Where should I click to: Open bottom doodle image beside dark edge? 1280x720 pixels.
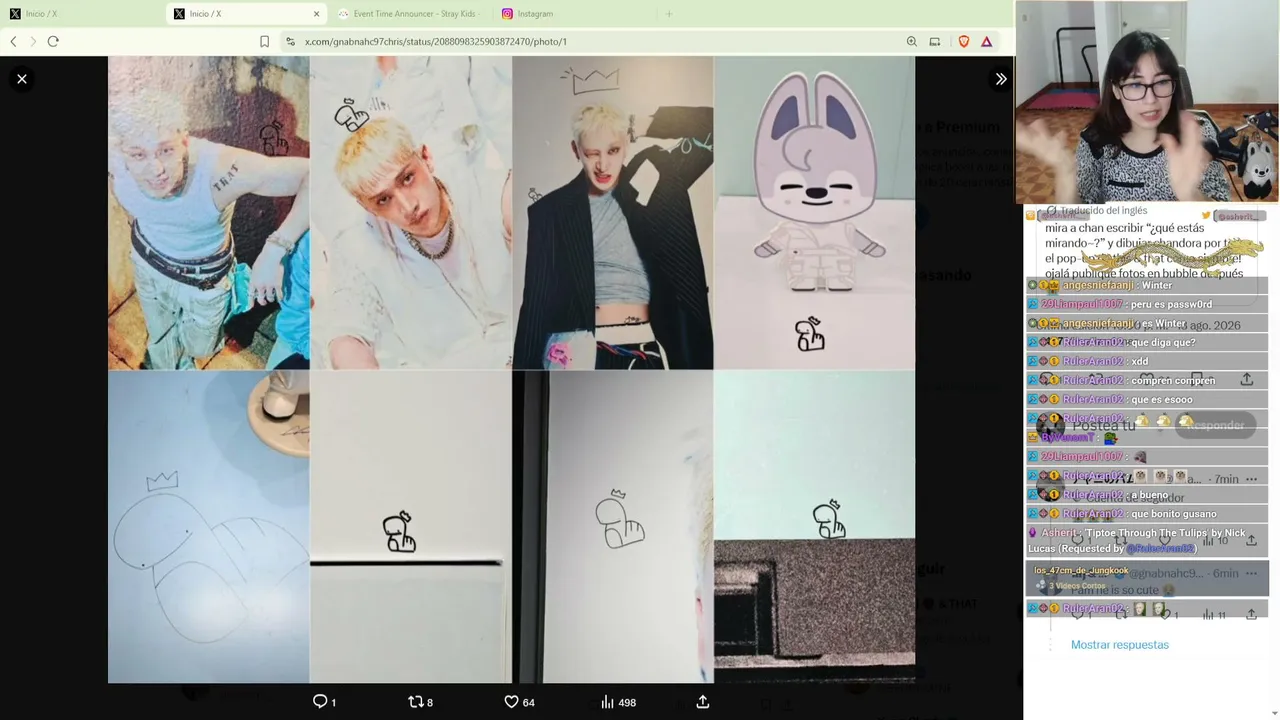click(613, 527)
